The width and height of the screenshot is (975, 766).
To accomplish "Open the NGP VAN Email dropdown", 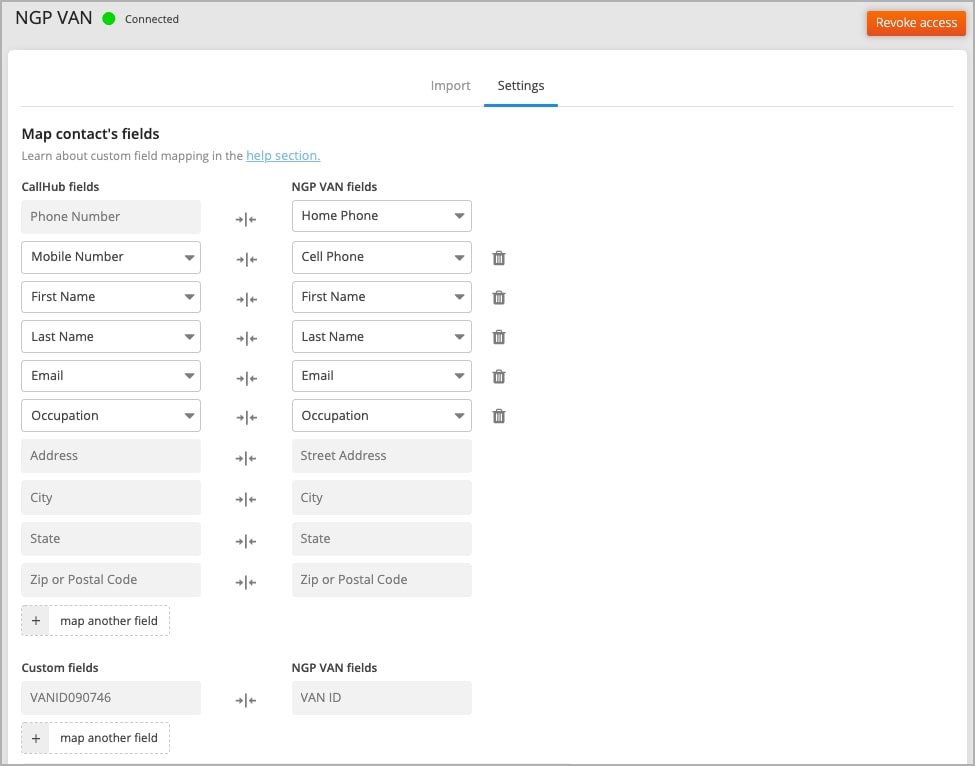I will point(382,376).
